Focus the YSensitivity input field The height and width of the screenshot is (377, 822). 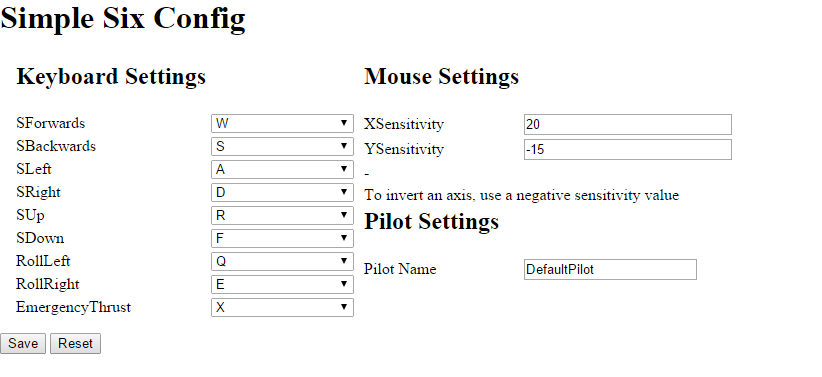(628, 149)
